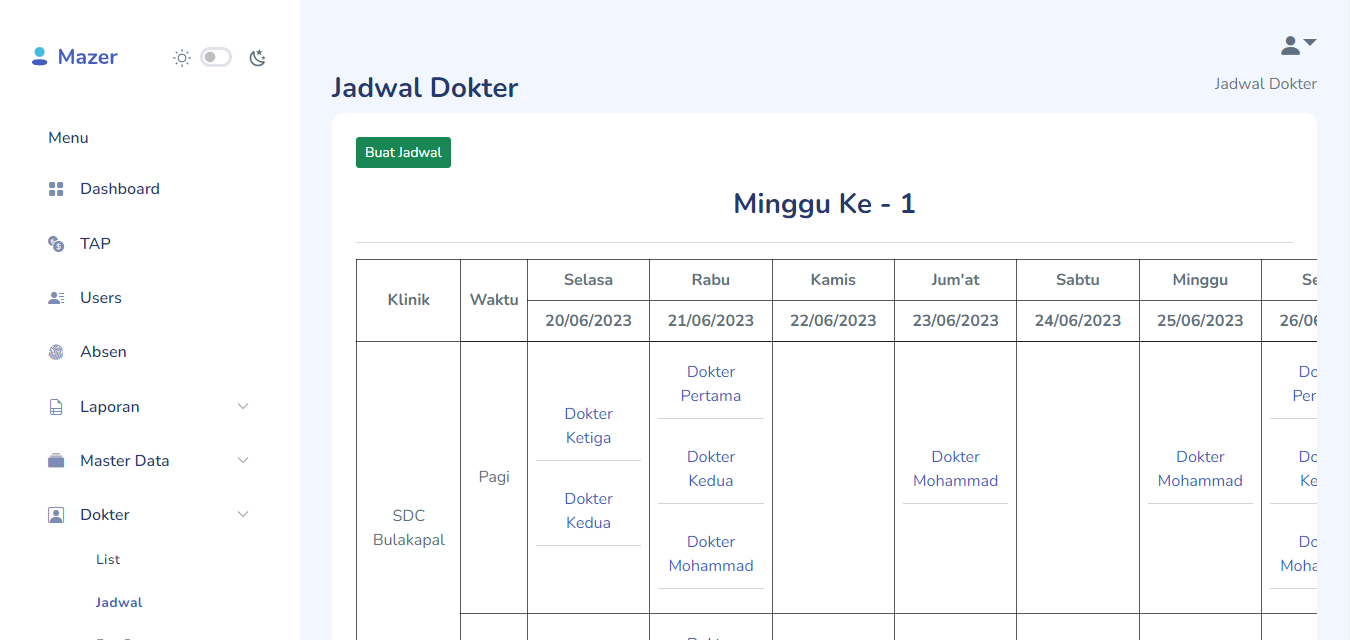The width and height of the screenshot is (1350, 640).
Task: Click the sun light-mode icon
Action: click(182, 58)
